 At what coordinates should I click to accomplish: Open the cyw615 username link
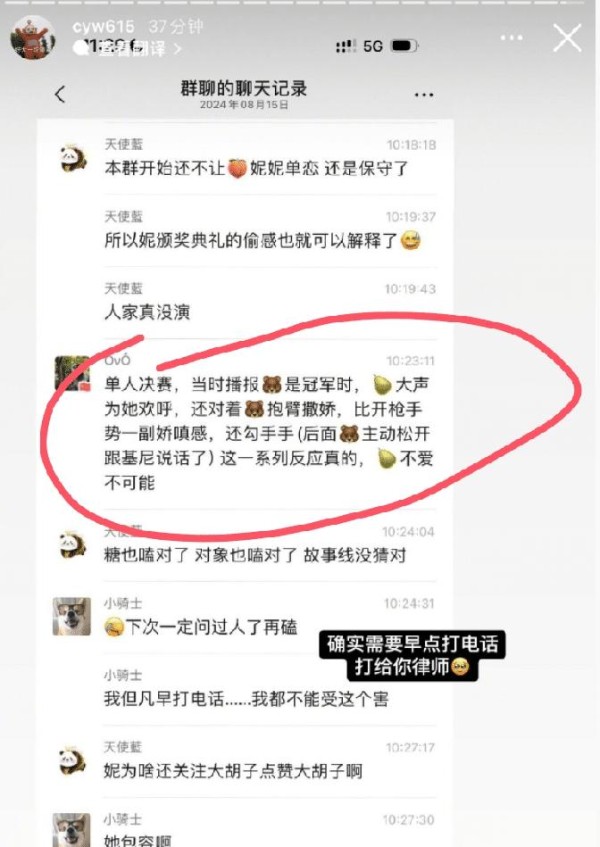coord(103,26)
